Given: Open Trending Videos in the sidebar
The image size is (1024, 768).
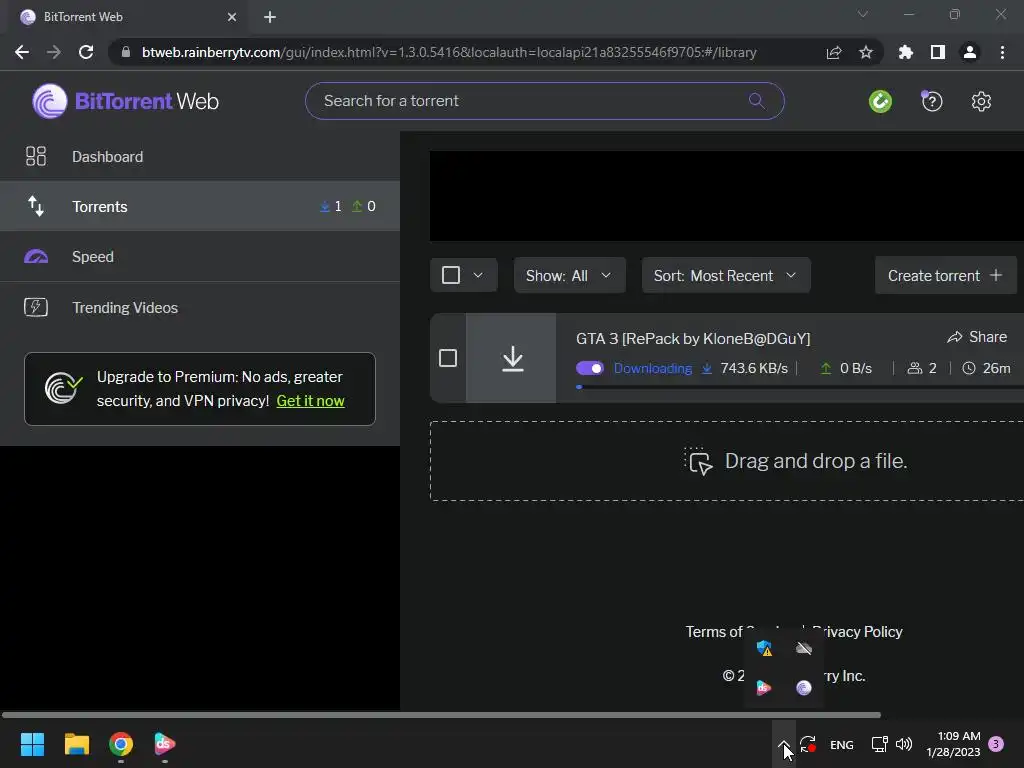Looking at the screenshot, I should 200,308.
